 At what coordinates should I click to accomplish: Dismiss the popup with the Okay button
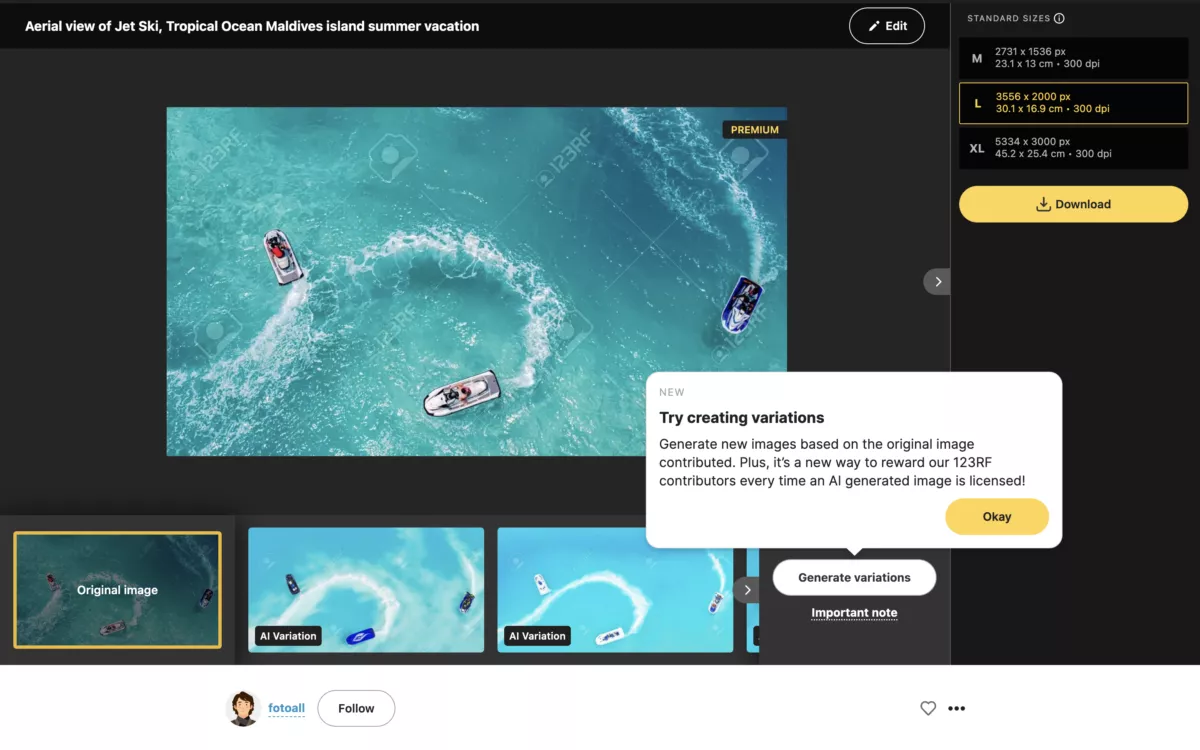pos(996,517)
